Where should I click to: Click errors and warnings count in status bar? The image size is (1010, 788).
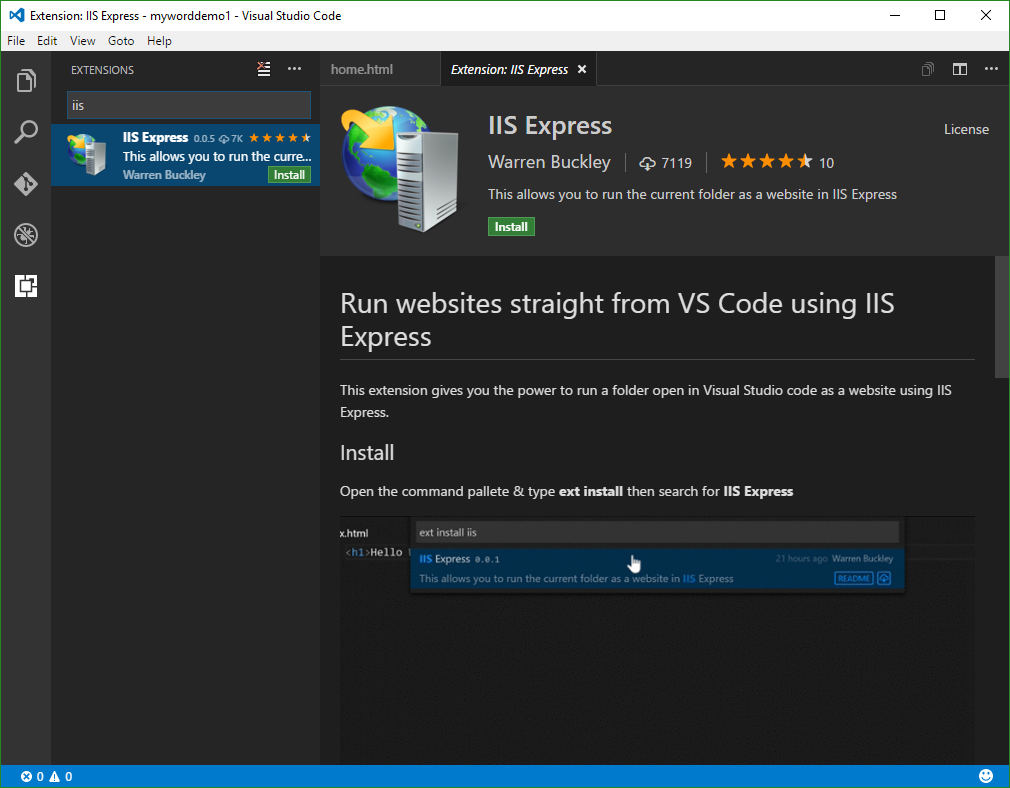[x=46, y=776]
